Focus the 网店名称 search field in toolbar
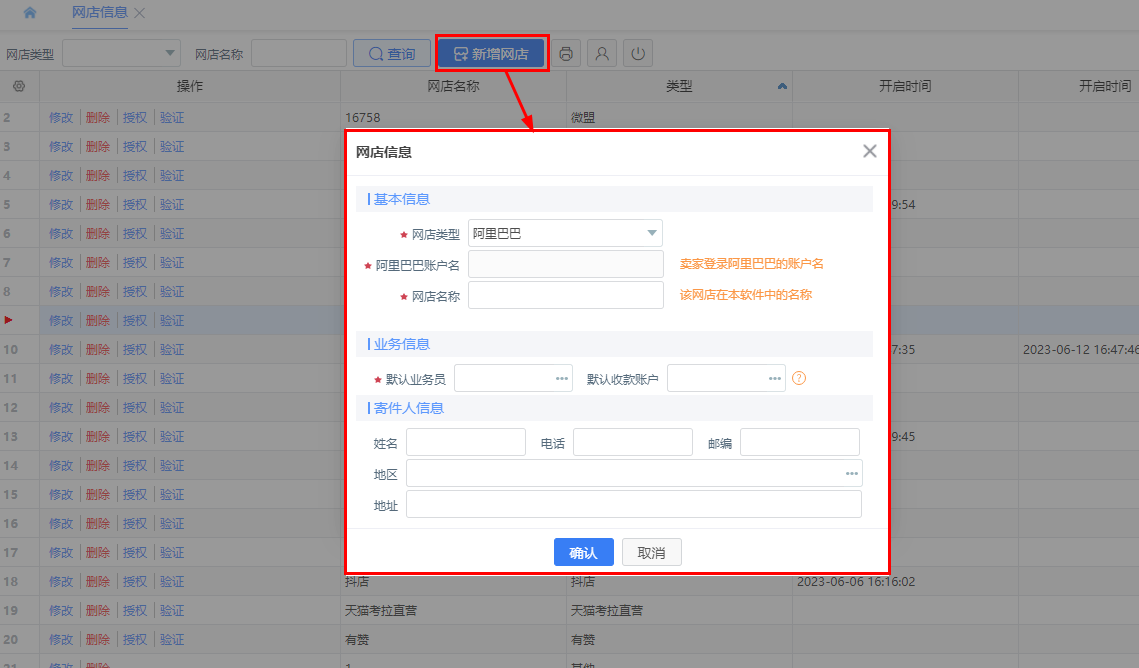Screen dimensions: 1139x668 299,53
